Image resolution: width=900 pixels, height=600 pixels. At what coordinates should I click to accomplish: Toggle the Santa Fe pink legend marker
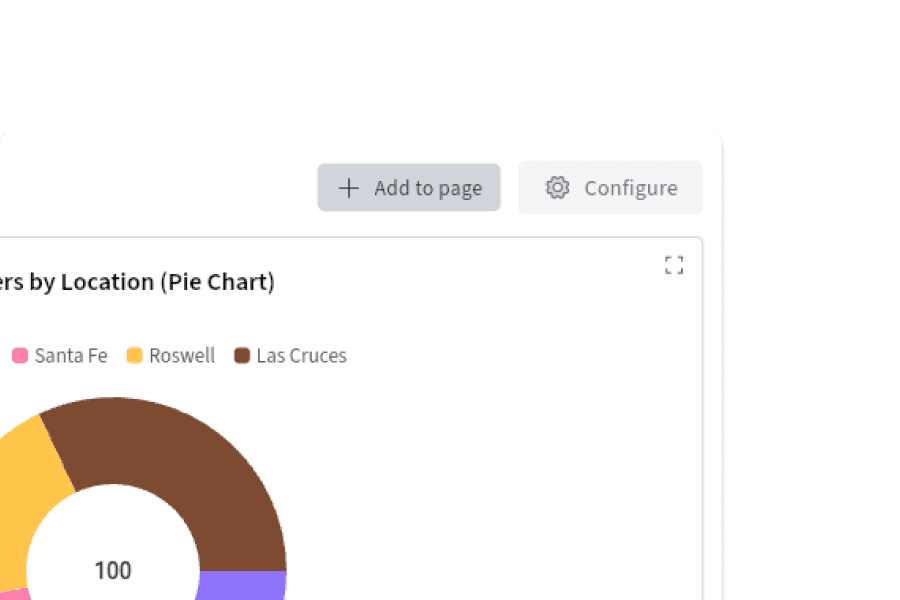pyautogui.click(x=20, y=355)
